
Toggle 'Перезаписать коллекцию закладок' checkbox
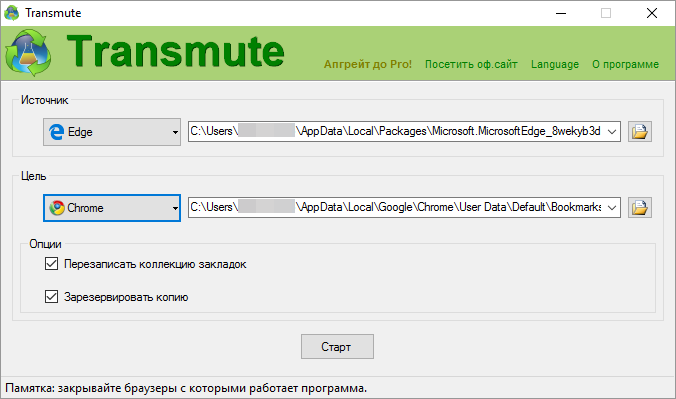(x=51, y=264)
